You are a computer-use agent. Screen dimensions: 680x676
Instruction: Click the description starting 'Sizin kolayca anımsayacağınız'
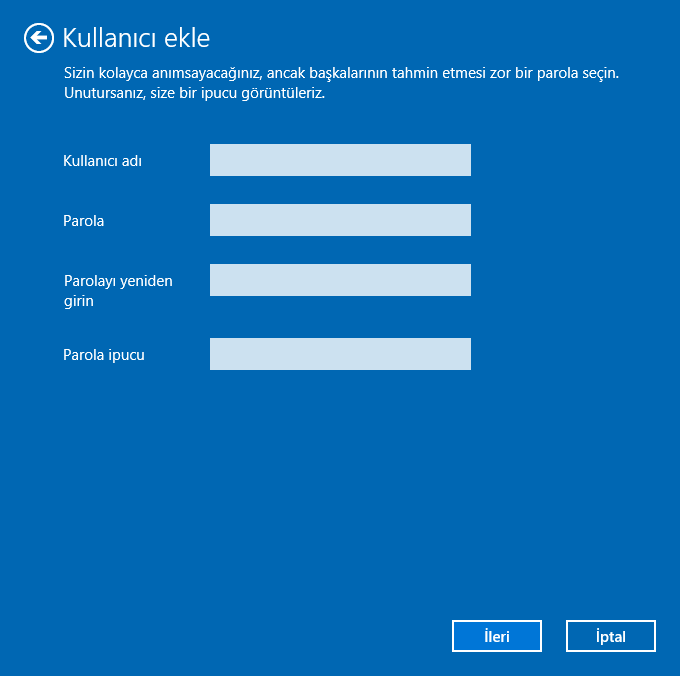[x=341, y=83]
